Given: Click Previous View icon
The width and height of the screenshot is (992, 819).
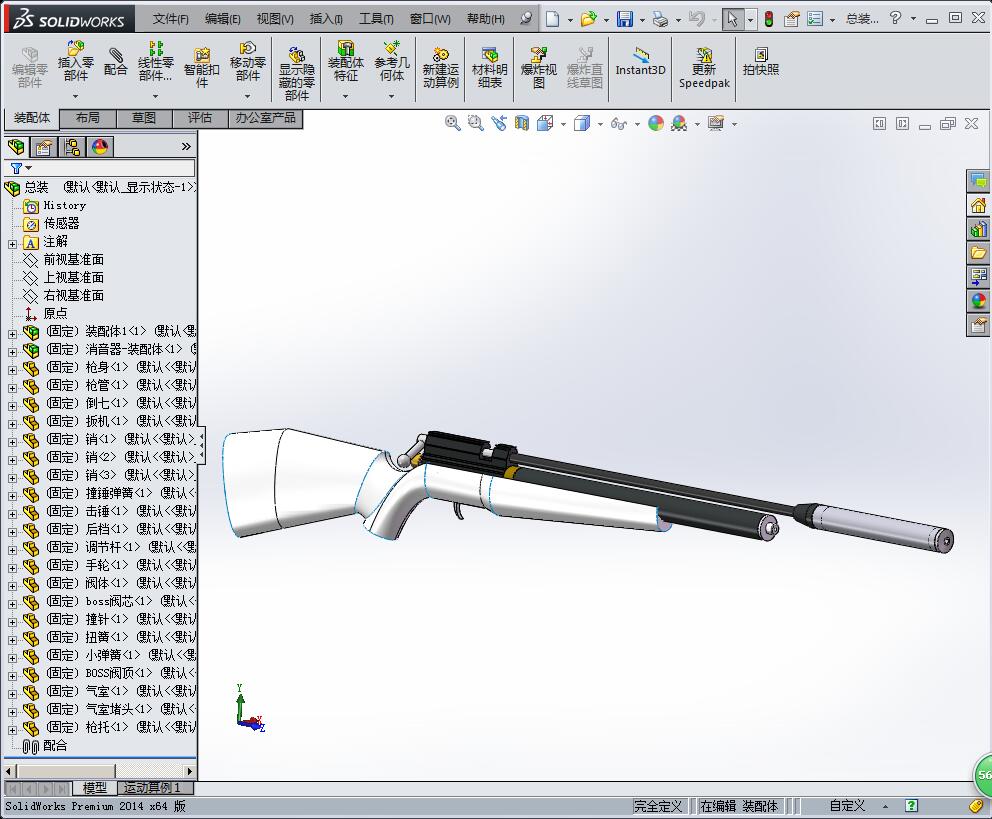Looking at the screenshot, I should [x=499, y=123].
